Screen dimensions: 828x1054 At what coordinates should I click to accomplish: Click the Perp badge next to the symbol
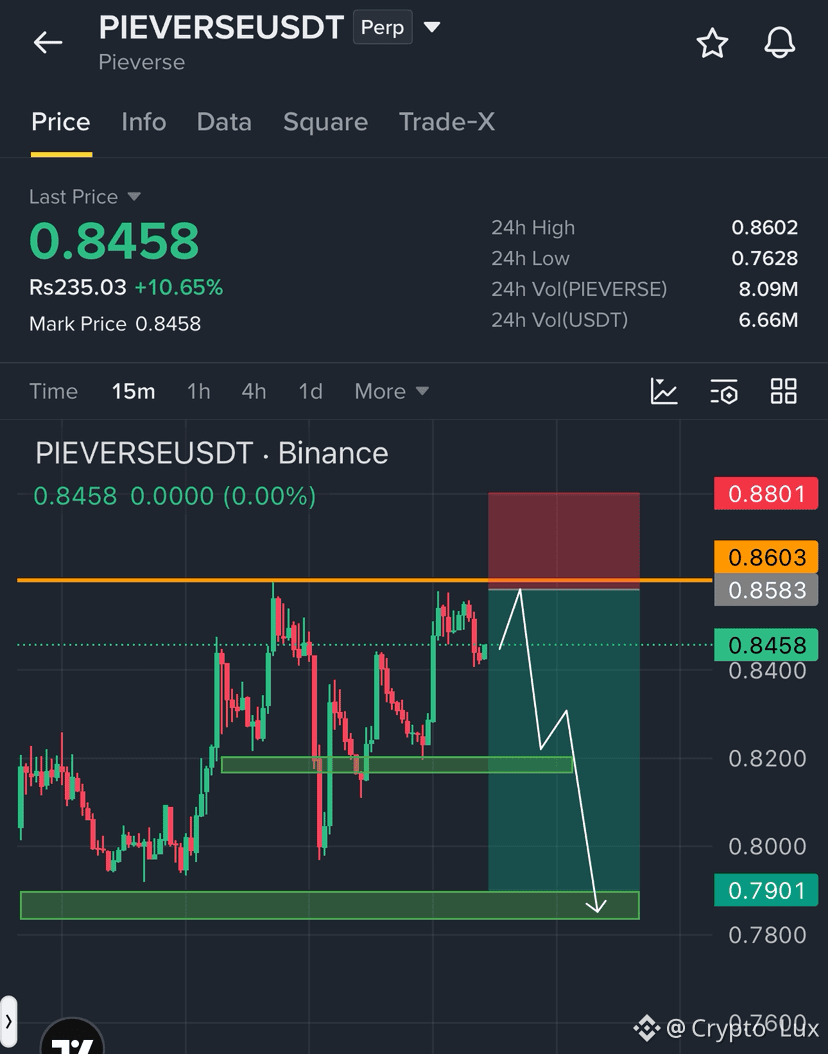click(382, 28)
